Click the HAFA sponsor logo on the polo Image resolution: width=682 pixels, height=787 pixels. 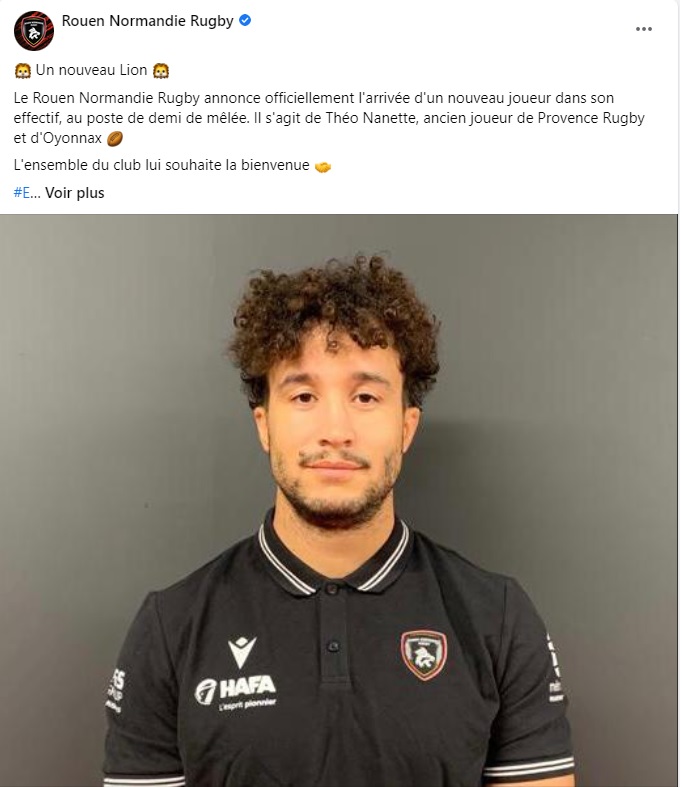click(235, 692)
